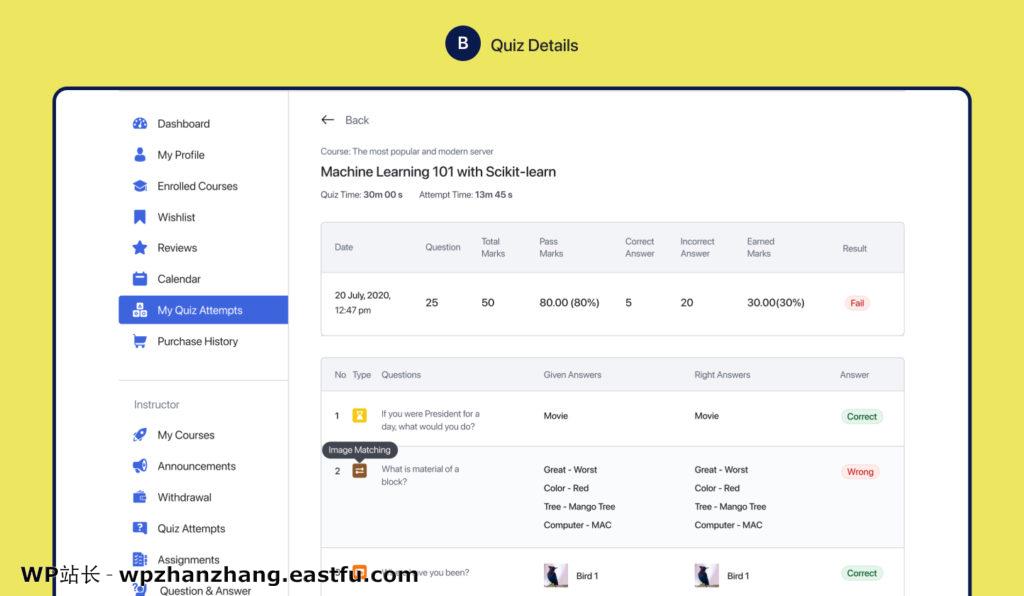1024x596 pixels.
Task: Go Back using the arrow button
Action: click(328, 119)
